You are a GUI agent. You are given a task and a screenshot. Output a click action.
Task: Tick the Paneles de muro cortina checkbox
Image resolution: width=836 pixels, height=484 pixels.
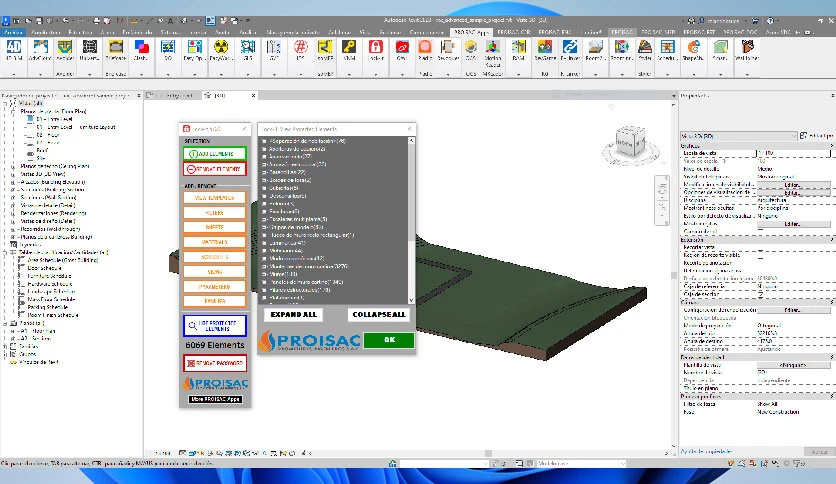264,282
